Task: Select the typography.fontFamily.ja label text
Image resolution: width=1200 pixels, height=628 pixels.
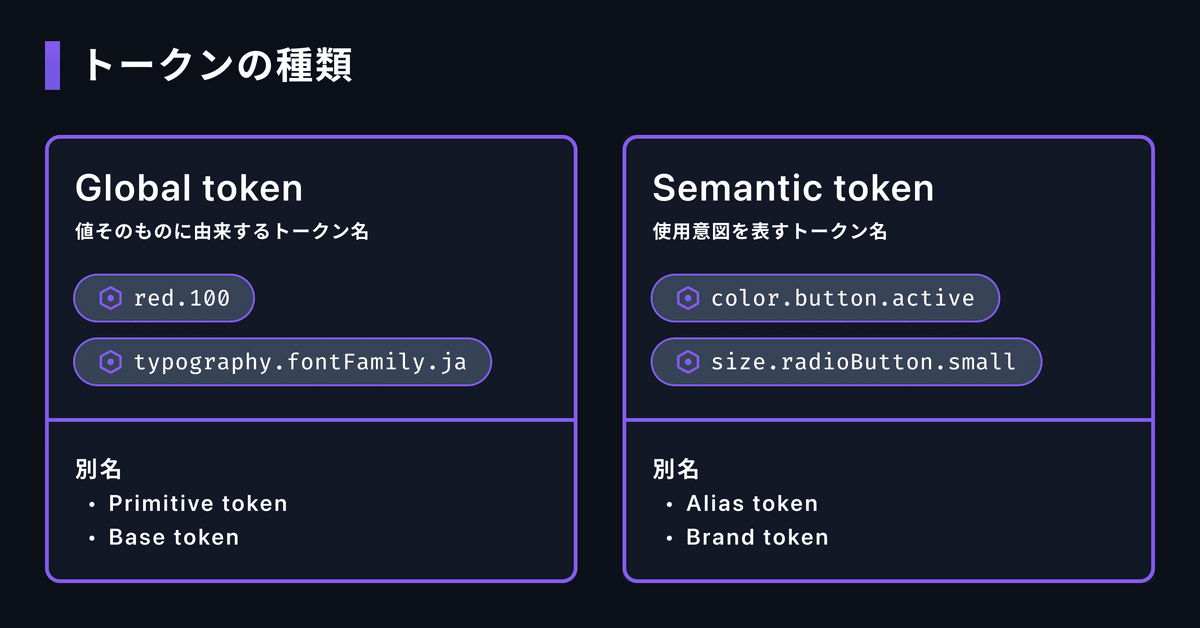Action: [300, 362]
